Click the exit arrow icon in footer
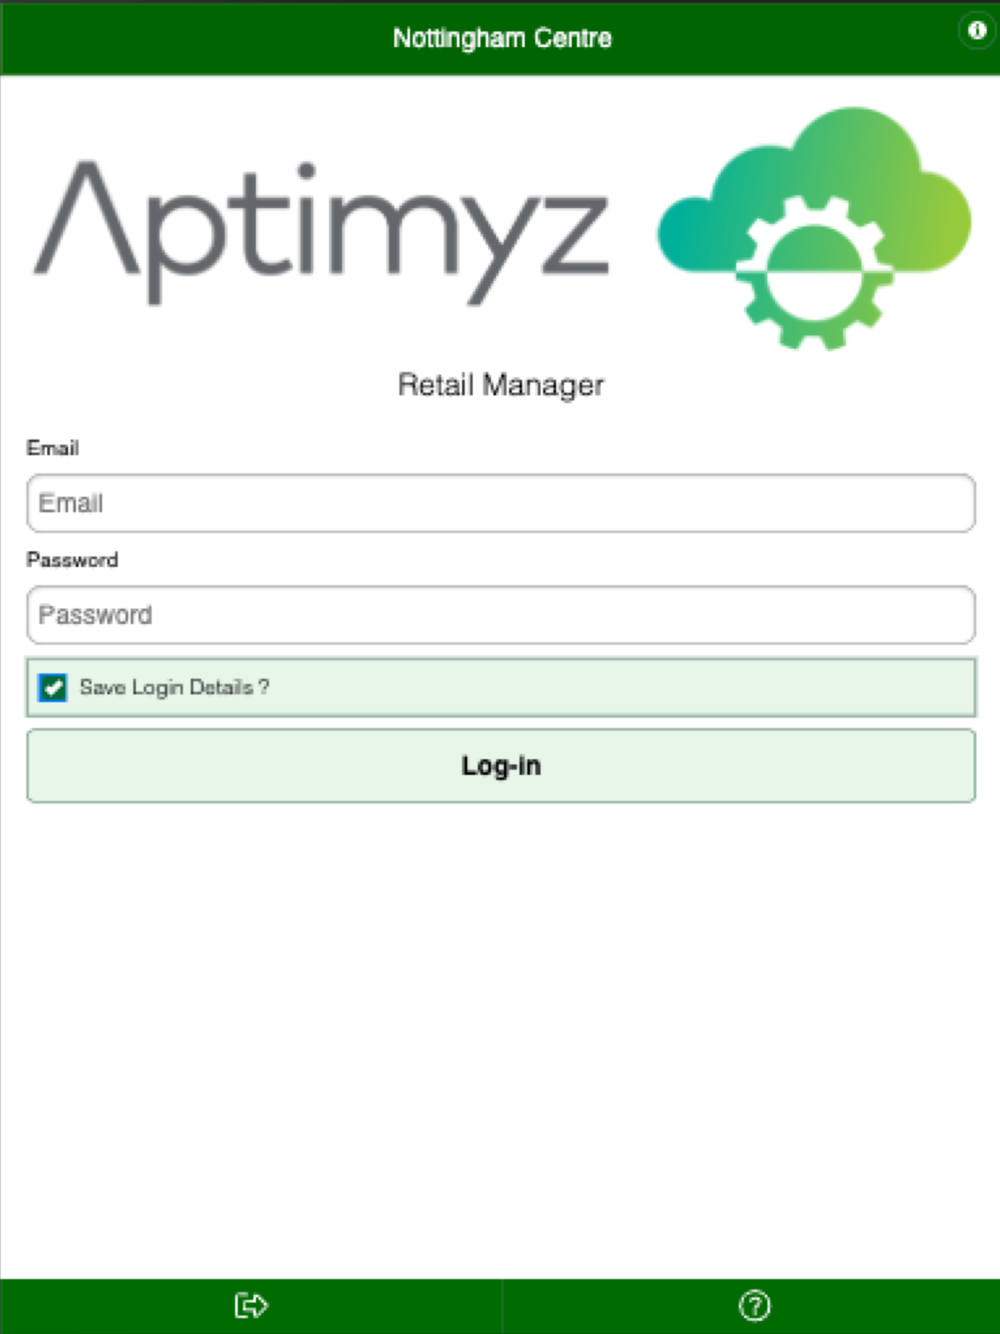This screenshot has width=1000, height=1334. [251, 1305]
